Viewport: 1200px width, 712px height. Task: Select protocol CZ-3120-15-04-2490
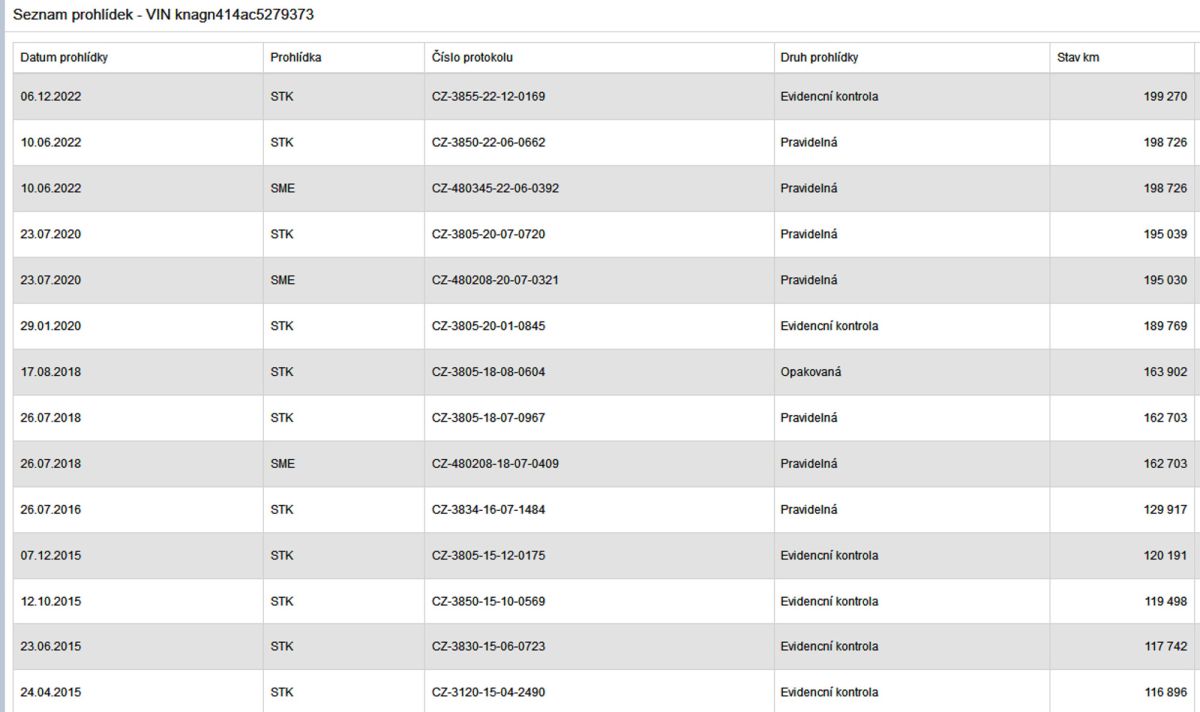(x=488, y=693)
